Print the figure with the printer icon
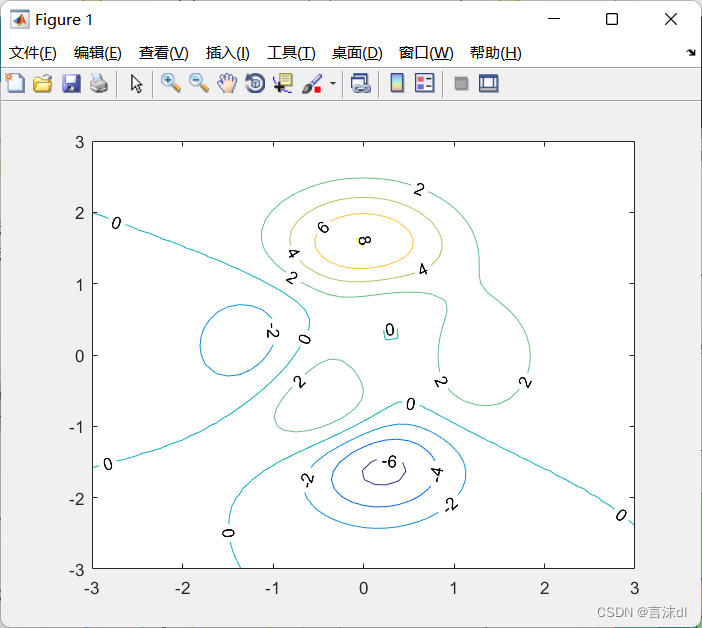702x628 pixels. click(98, 84)
